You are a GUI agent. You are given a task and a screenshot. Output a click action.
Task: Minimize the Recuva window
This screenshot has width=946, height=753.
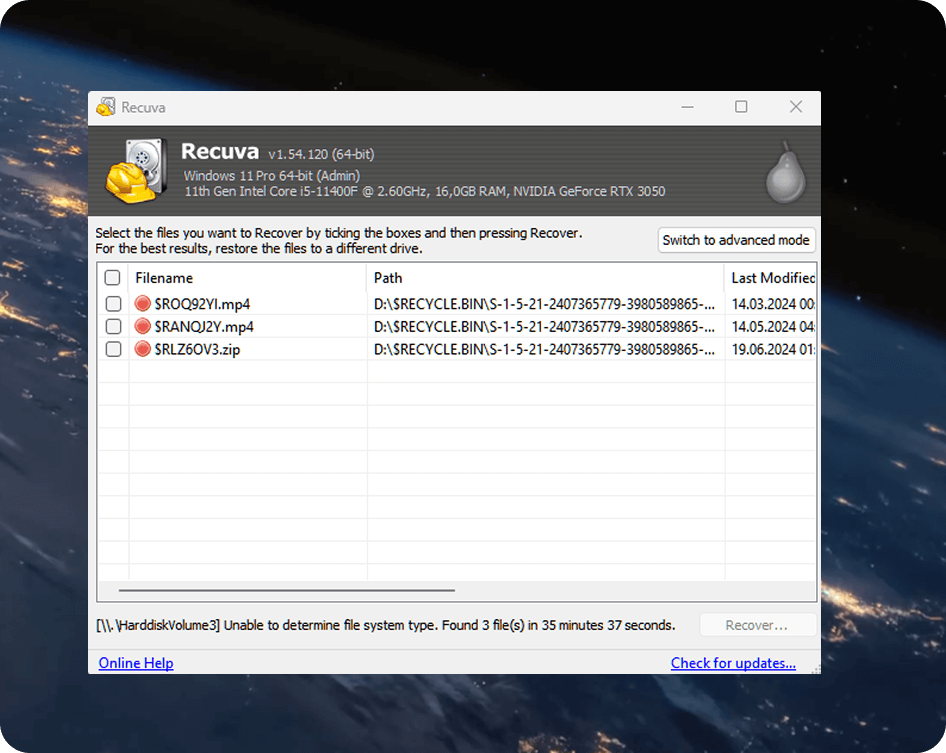(x=687, y=107)
